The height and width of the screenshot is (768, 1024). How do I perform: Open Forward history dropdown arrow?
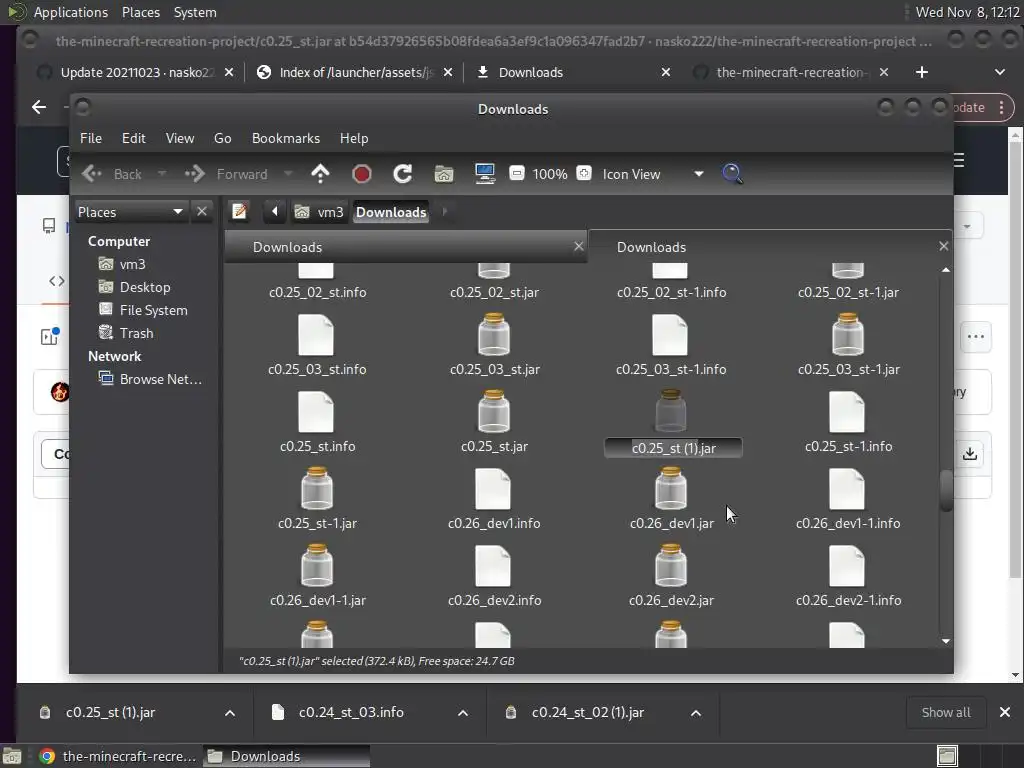pos(287,174)
